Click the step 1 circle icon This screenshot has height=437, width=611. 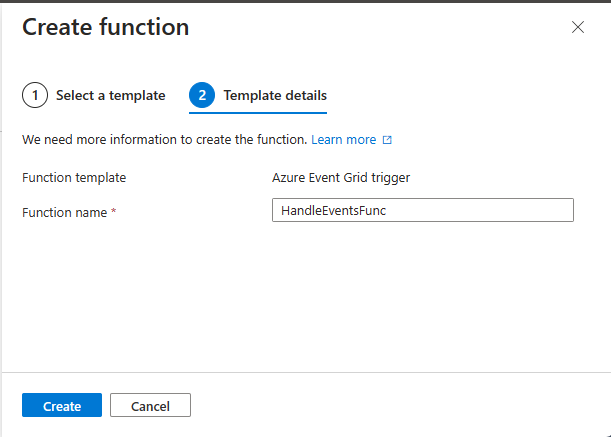[35, 95]
